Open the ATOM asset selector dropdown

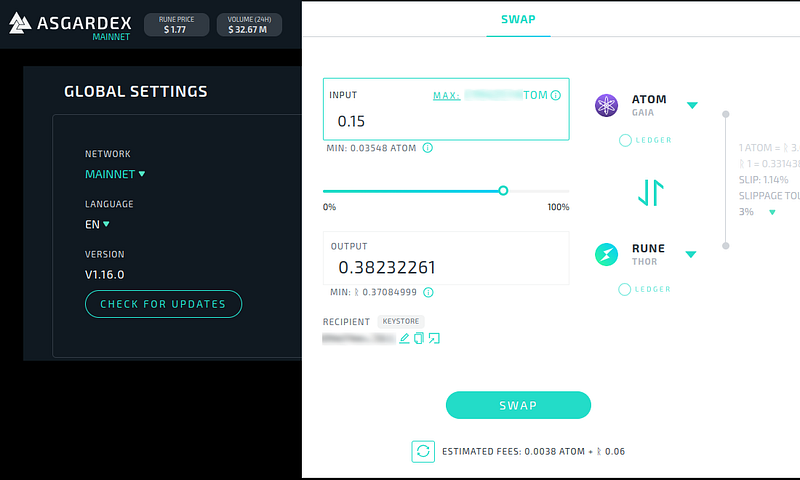(x=692, y=105)
